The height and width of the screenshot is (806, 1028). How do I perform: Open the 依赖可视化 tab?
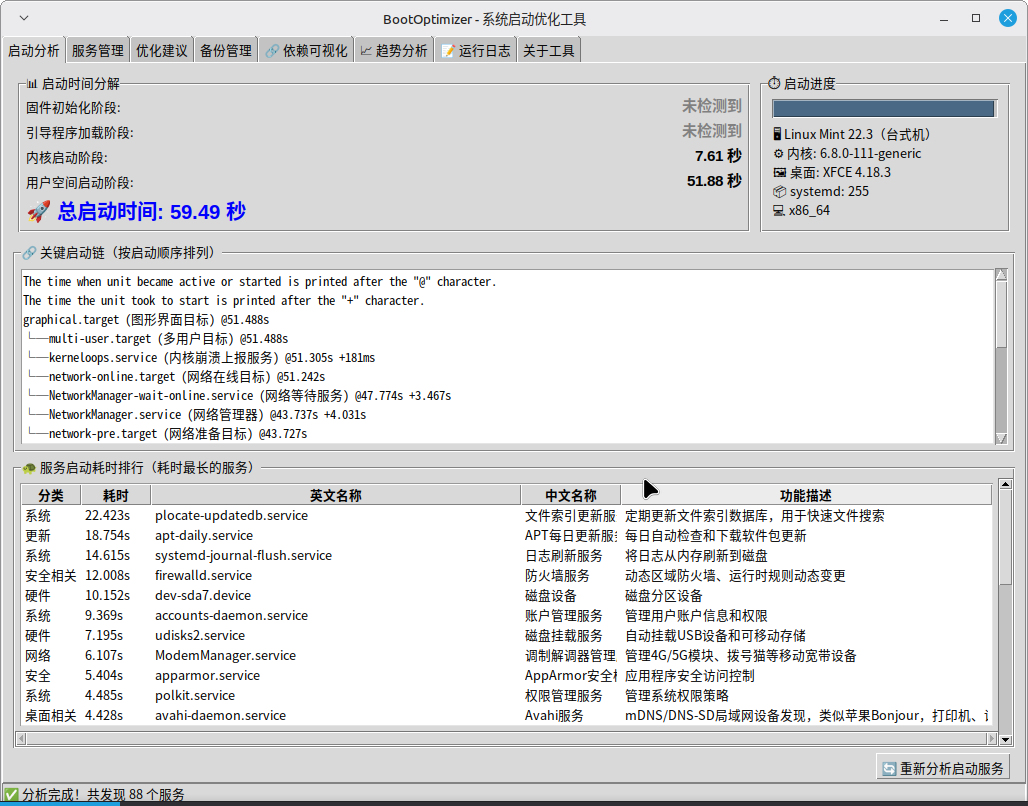(x=306, y=50)
